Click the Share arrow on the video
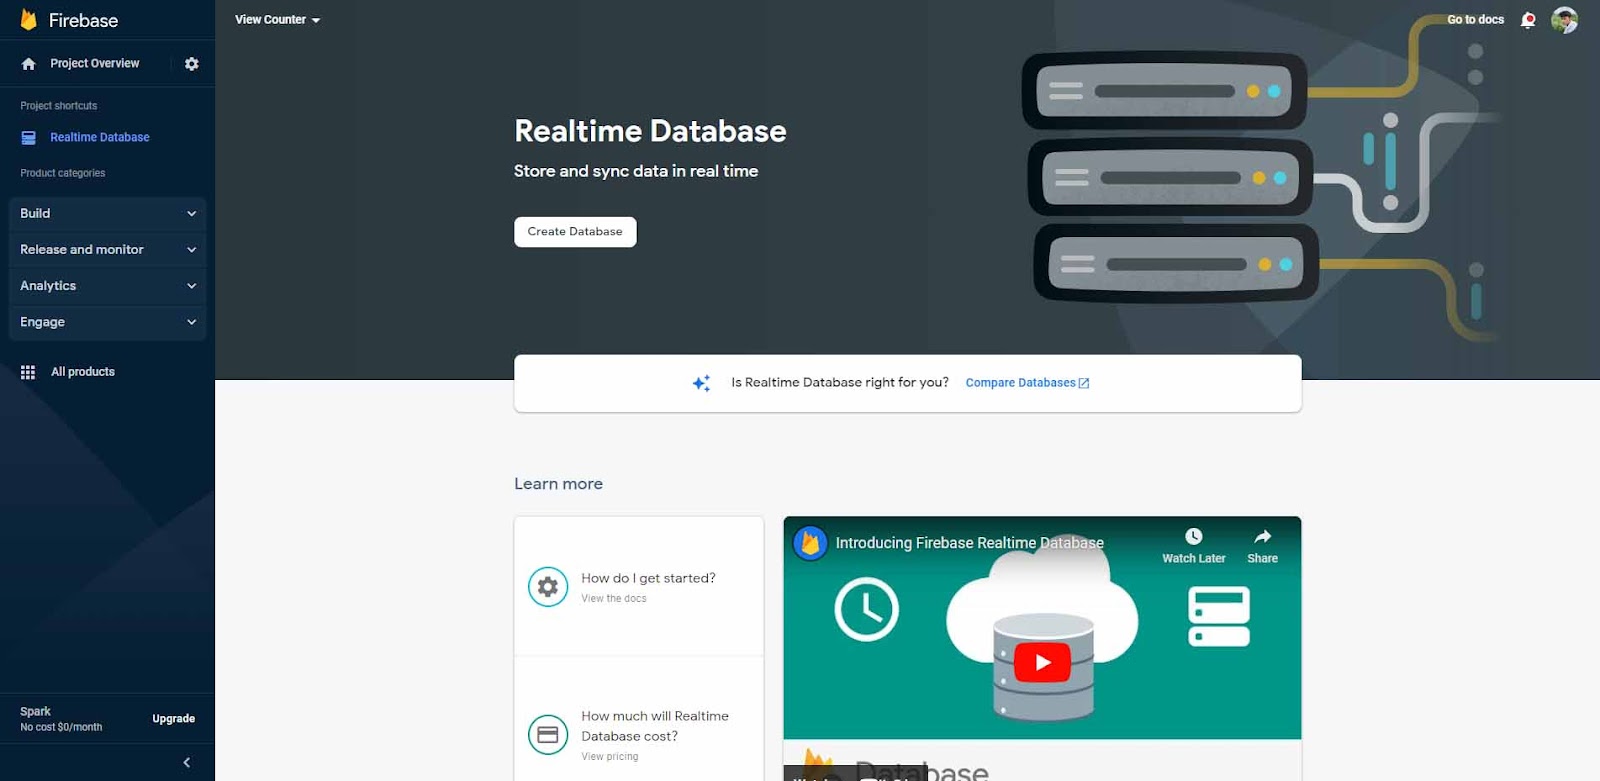Image resolution: width=1600 pixels, height=781 pixels. tap(1262, 537)
